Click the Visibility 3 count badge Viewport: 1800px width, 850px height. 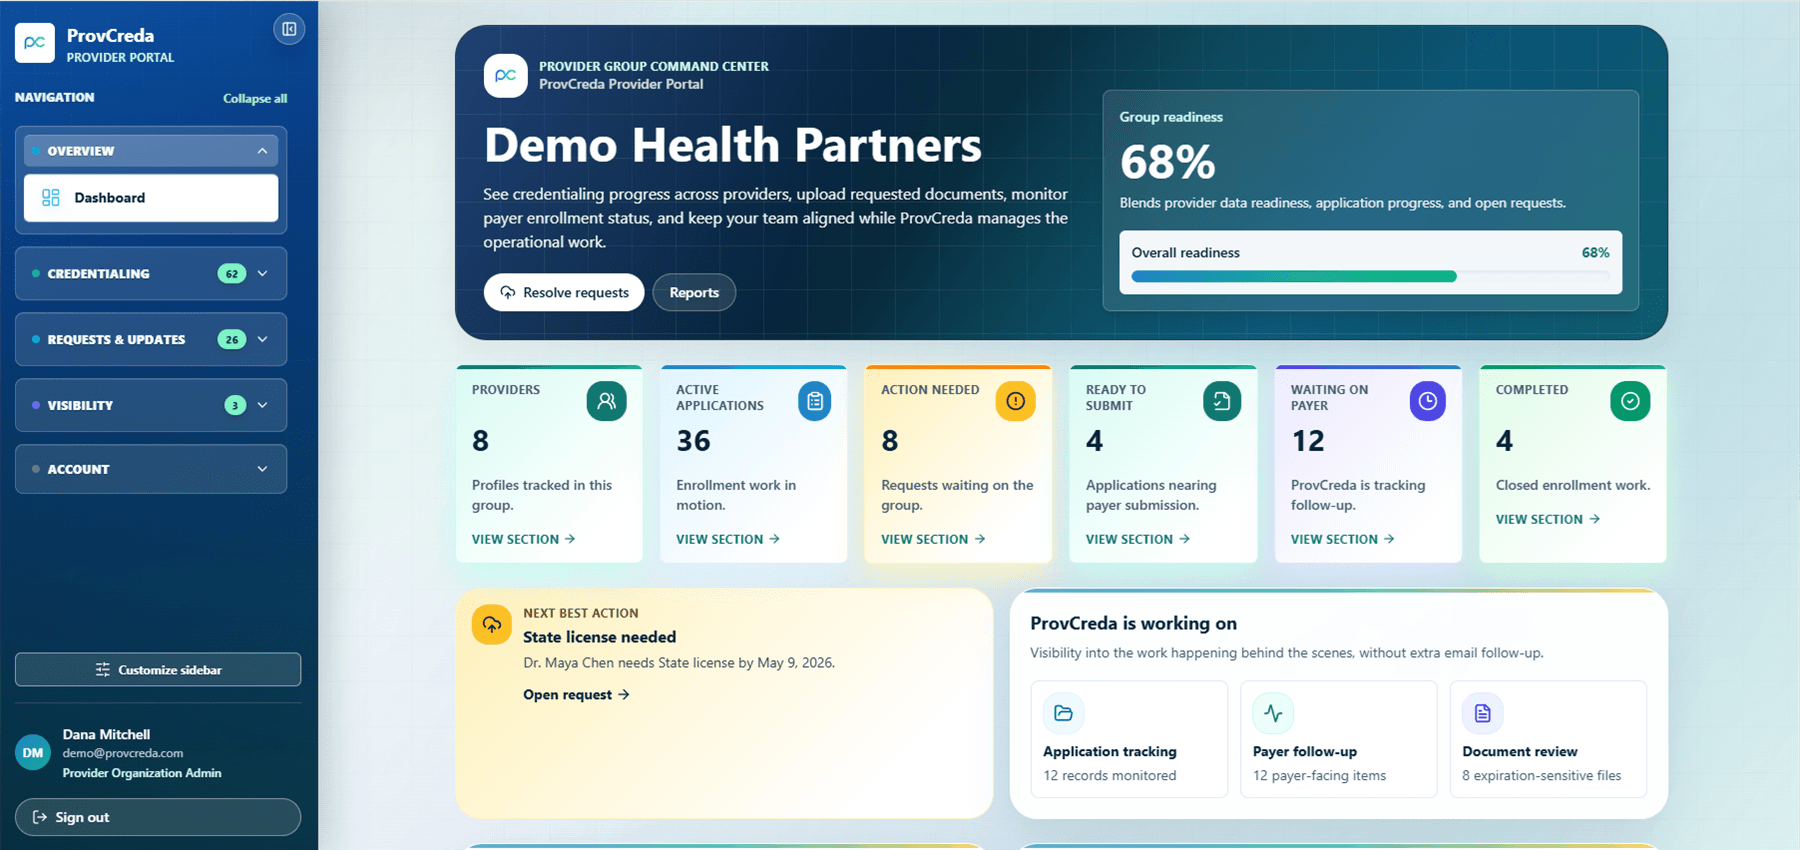pos(235,405)
